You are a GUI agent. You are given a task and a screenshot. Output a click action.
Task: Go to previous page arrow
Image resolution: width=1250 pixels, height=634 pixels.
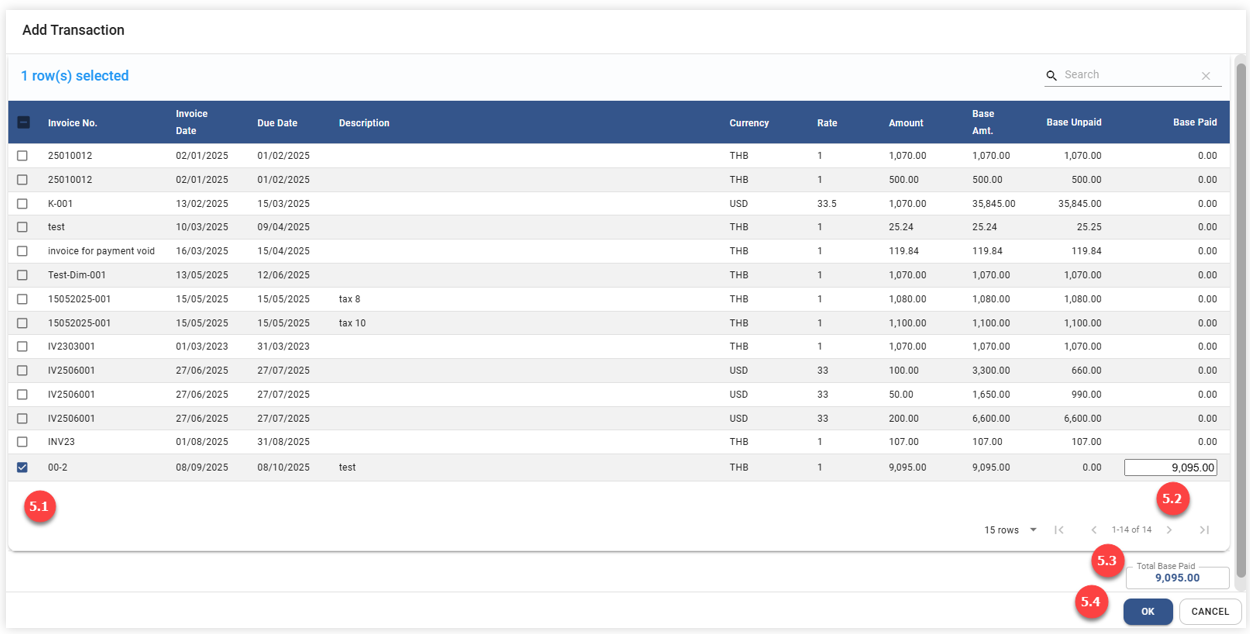[1094, 530]
